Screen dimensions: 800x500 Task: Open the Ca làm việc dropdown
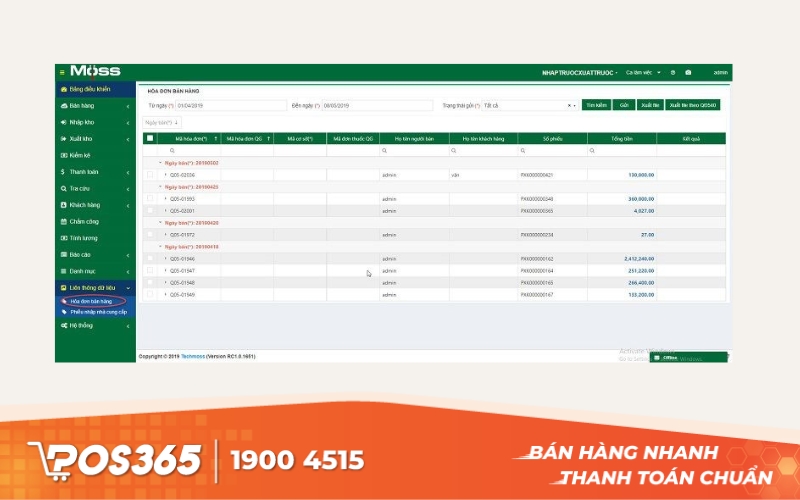tap(643, 72)
